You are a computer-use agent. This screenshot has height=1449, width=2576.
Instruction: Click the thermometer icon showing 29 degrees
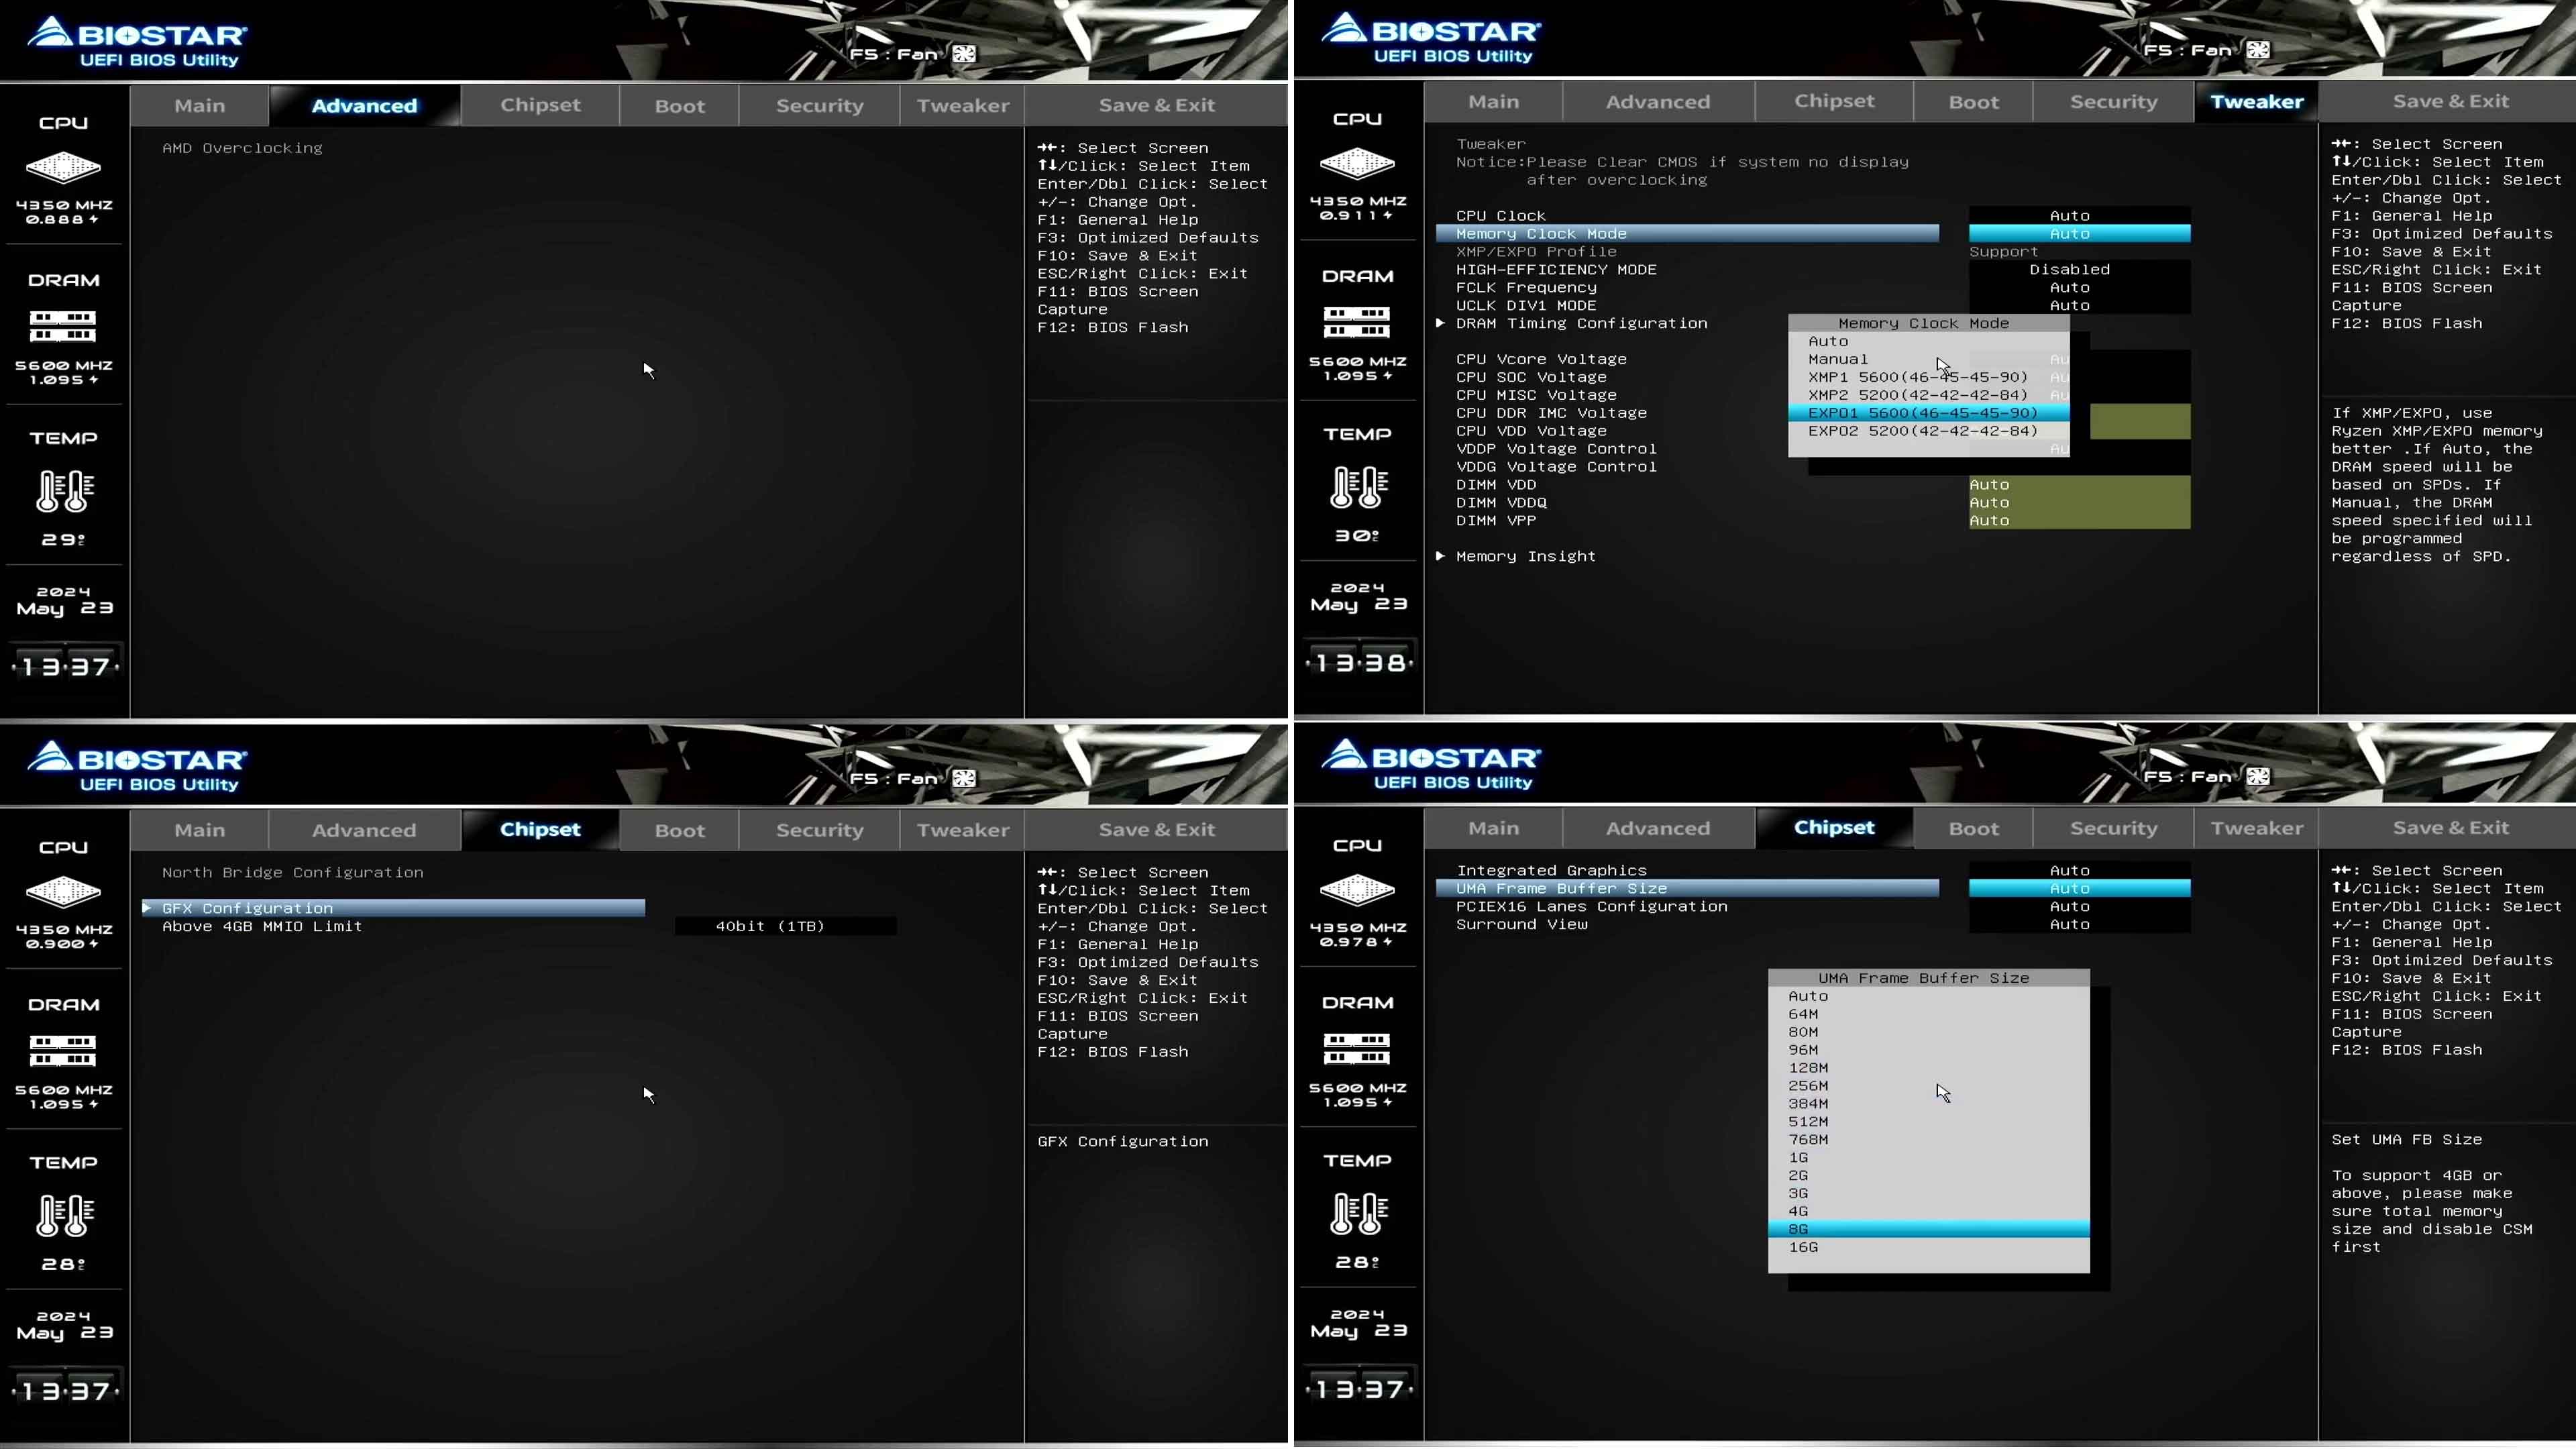(65, 491)
